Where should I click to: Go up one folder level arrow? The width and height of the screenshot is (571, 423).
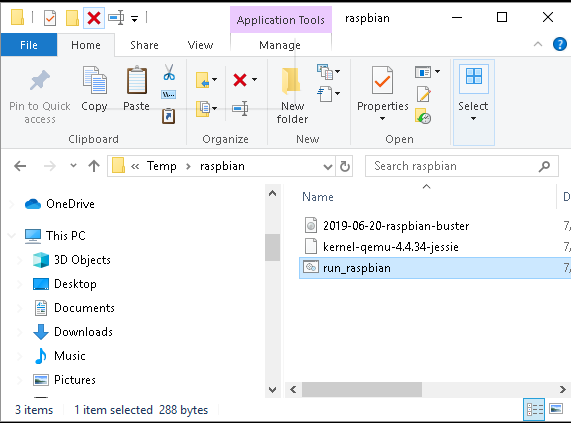pyautogui.click(x=94, y=166)
